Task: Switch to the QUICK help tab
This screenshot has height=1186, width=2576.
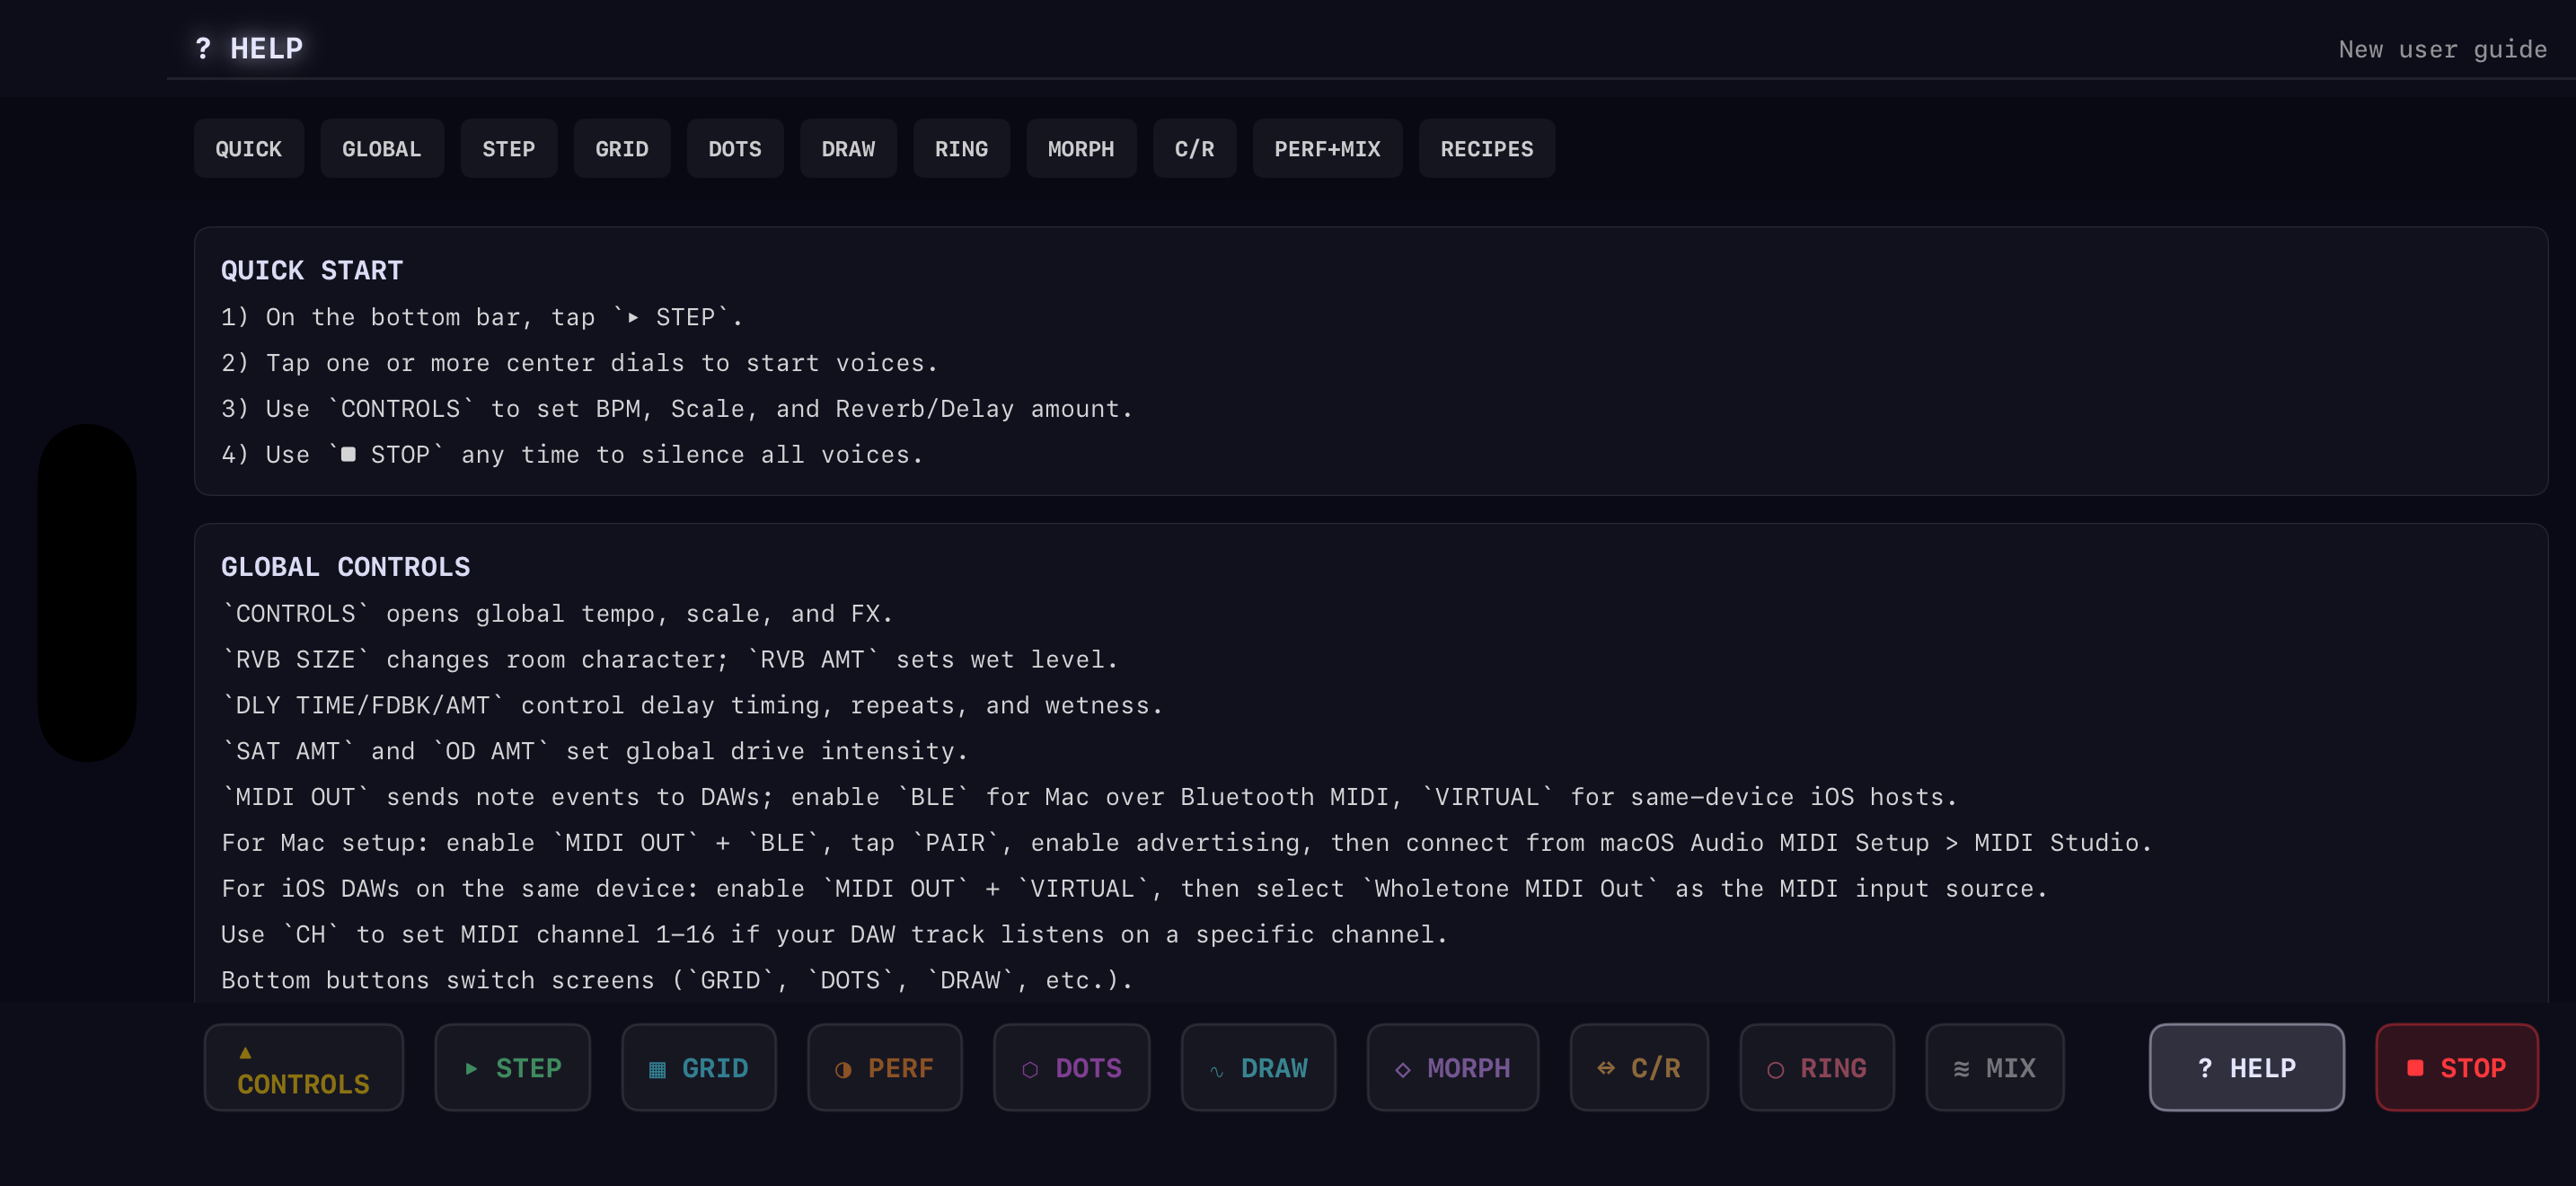Action: pos(248,148)
